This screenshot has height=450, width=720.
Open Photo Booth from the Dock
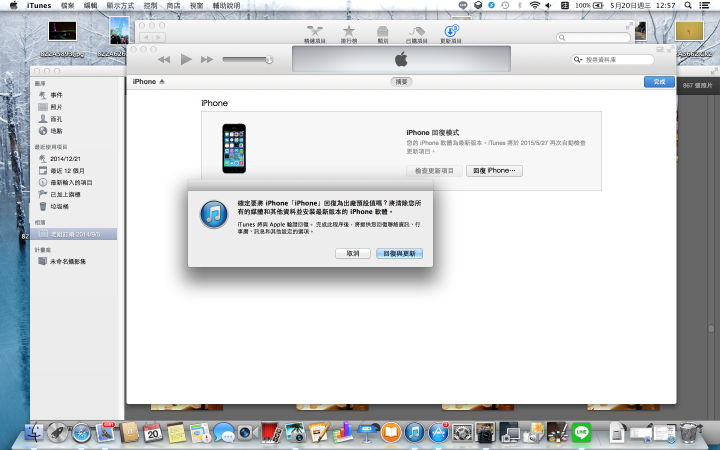[271, 433]
